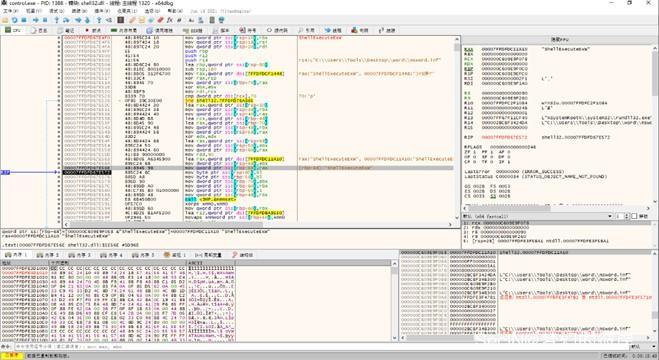Click the hash symbol toolbar icon

pyautogui.click(x=179, y=20)
